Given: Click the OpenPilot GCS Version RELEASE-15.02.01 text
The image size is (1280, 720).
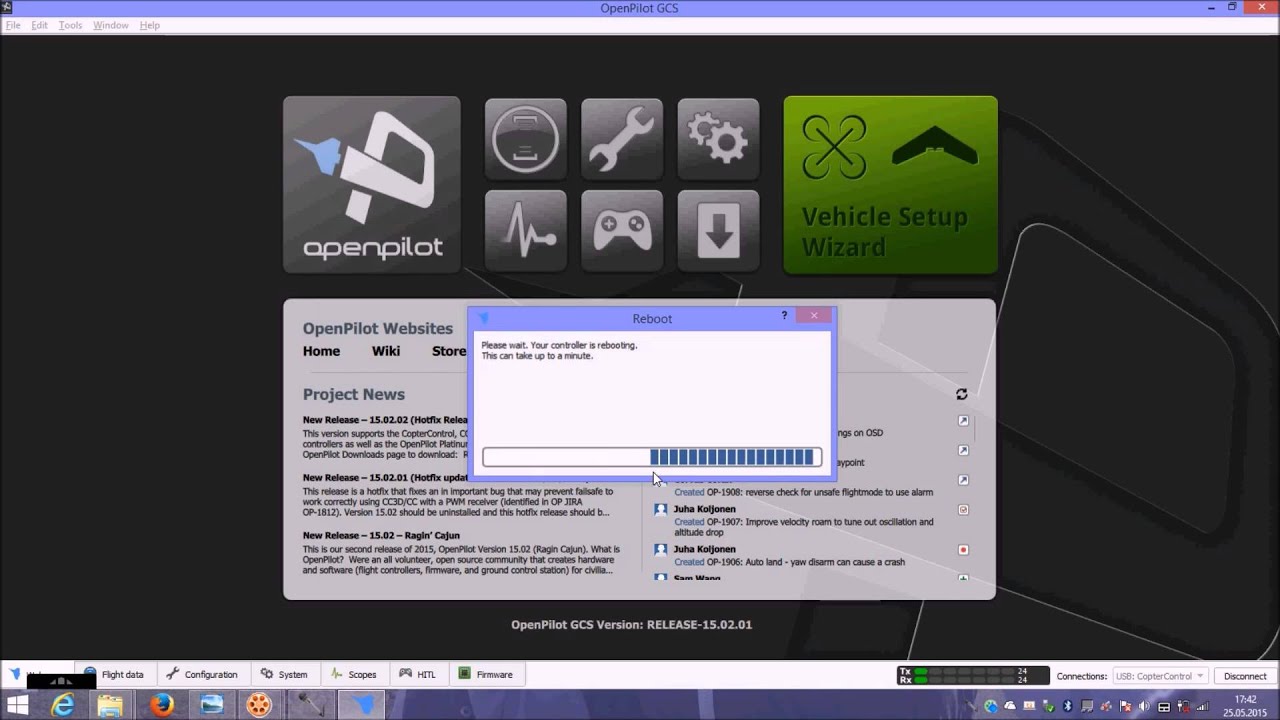Looking at the screenshot, I should tap(631, 624).
